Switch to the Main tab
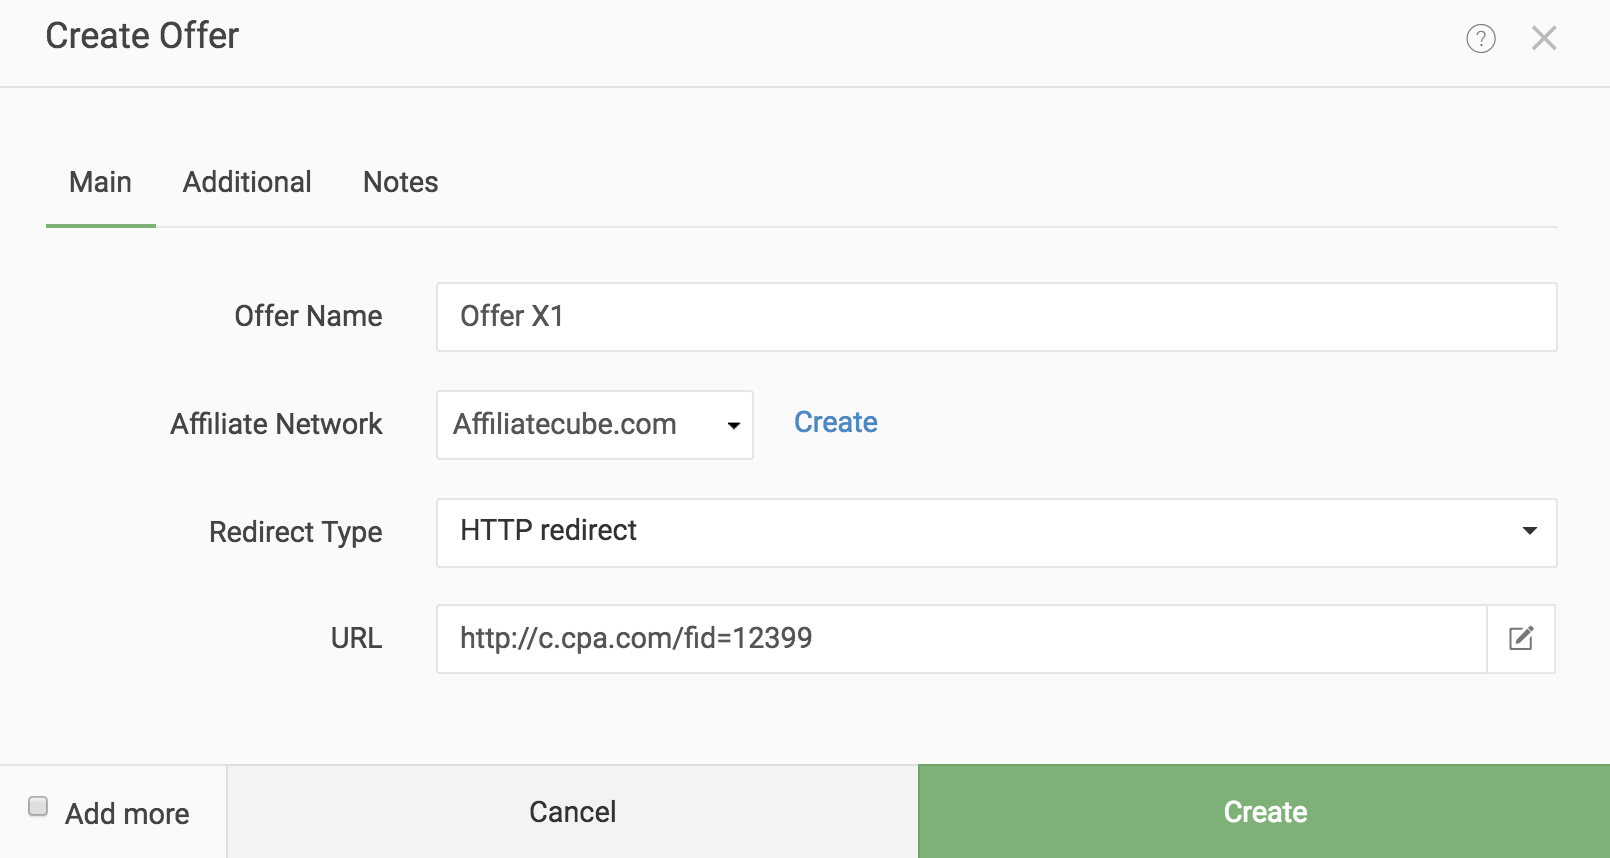This screenshot has width=1610, height=858. click(100, 182)
